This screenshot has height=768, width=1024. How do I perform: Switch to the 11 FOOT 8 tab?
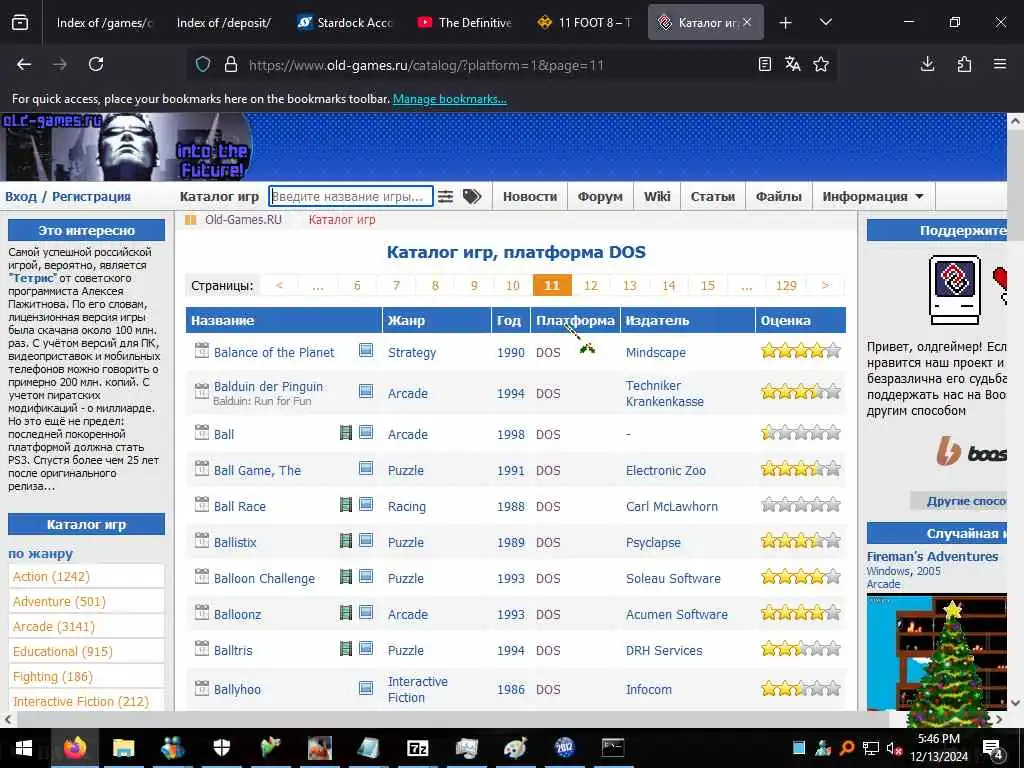coord(584,23)
